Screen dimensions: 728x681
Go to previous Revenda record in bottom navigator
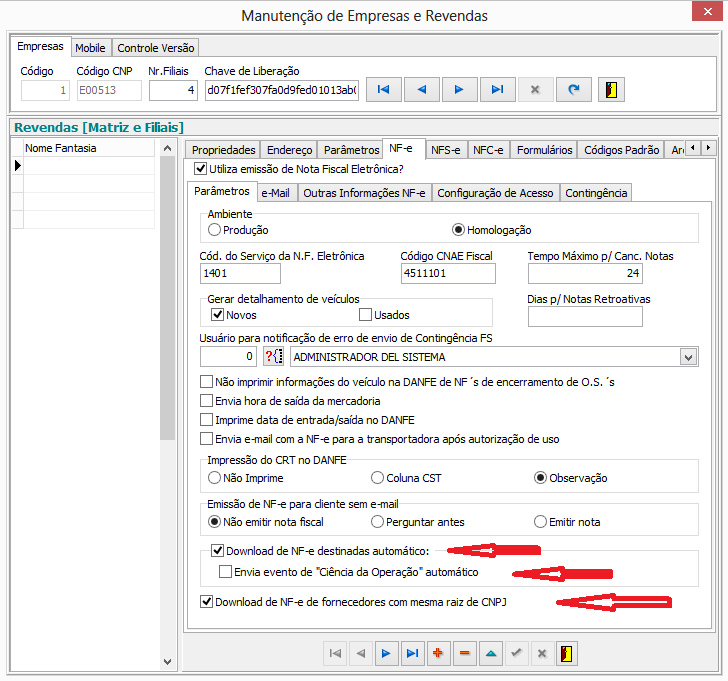point(361,654)
